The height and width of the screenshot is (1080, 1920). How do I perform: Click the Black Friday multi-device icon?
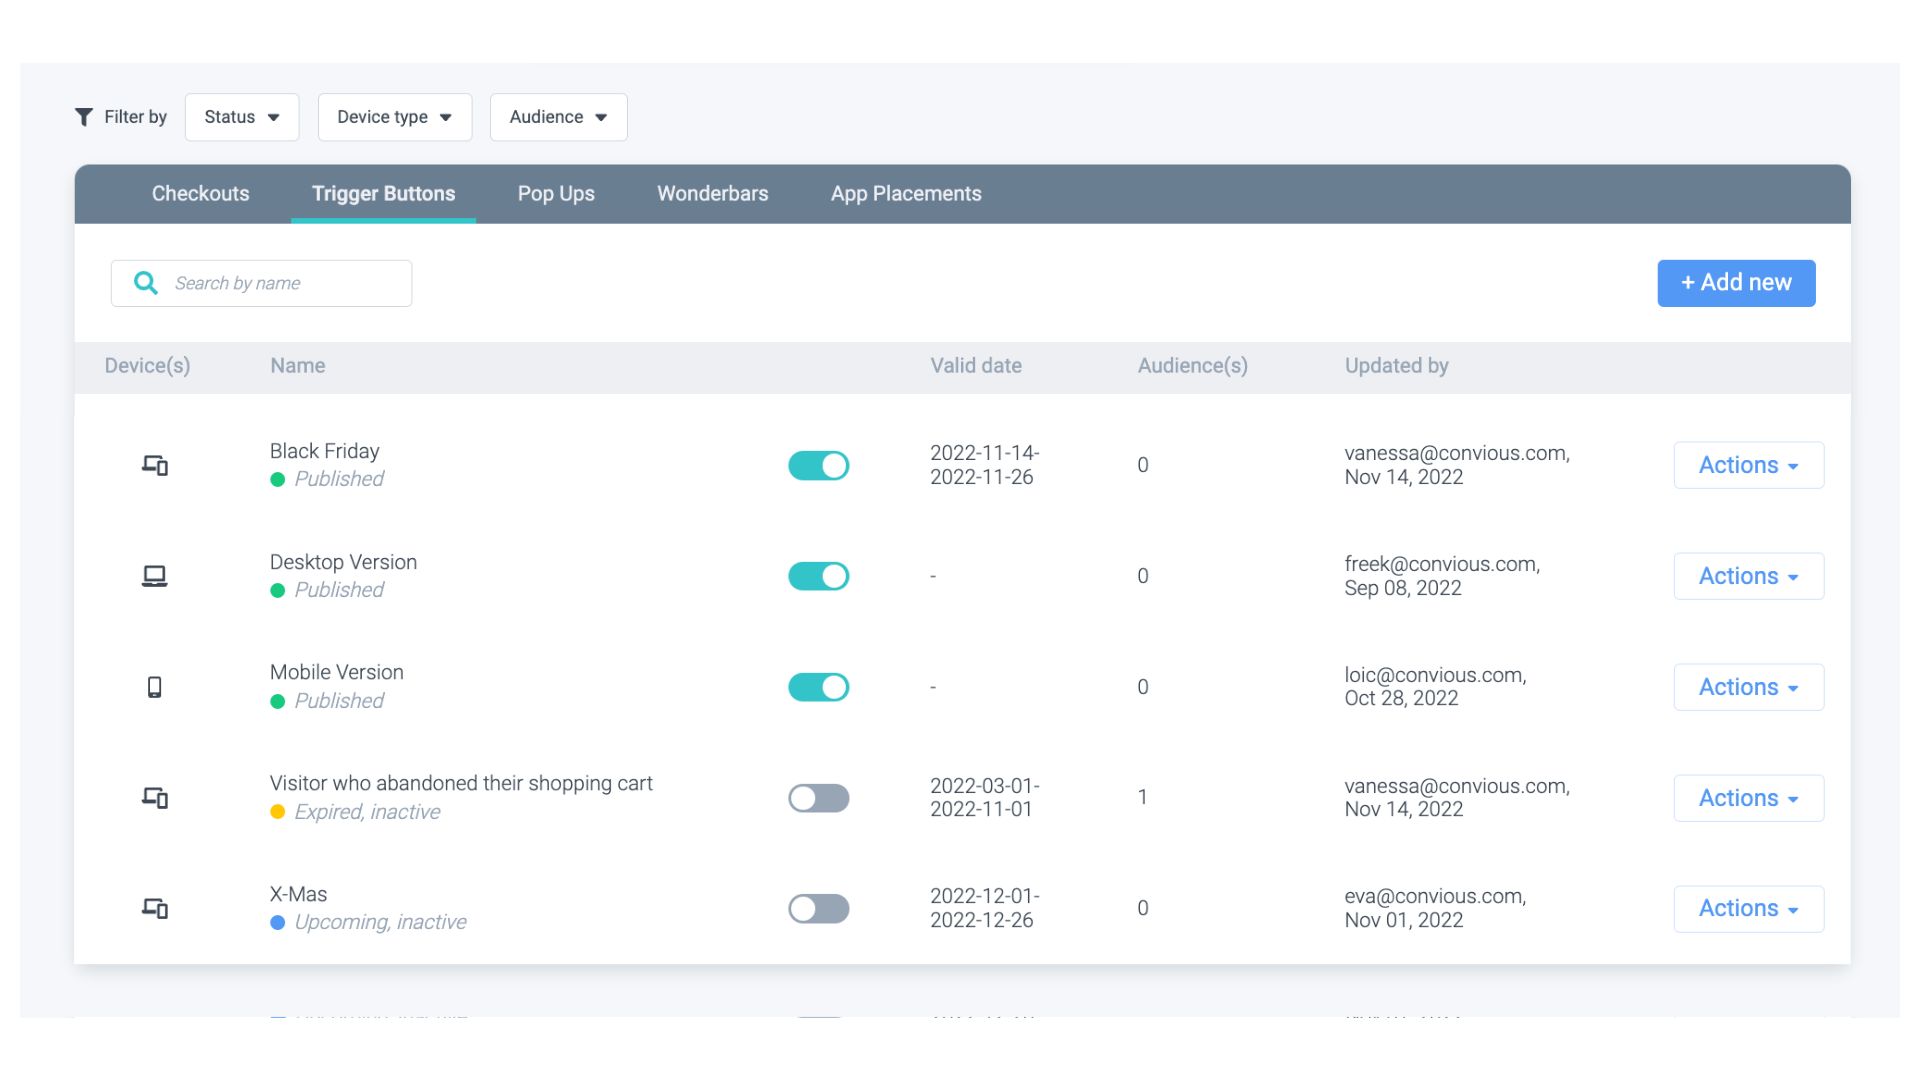[154, 465]
